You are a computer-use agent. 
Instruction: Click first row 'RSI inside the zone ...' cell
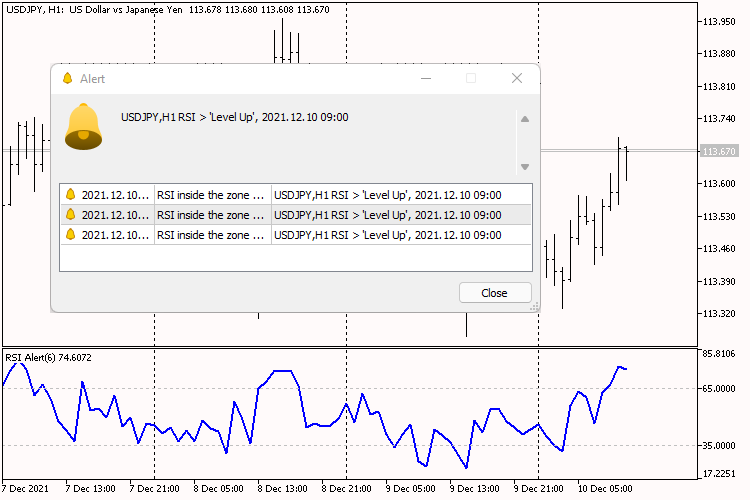click(x=211, y=195)
